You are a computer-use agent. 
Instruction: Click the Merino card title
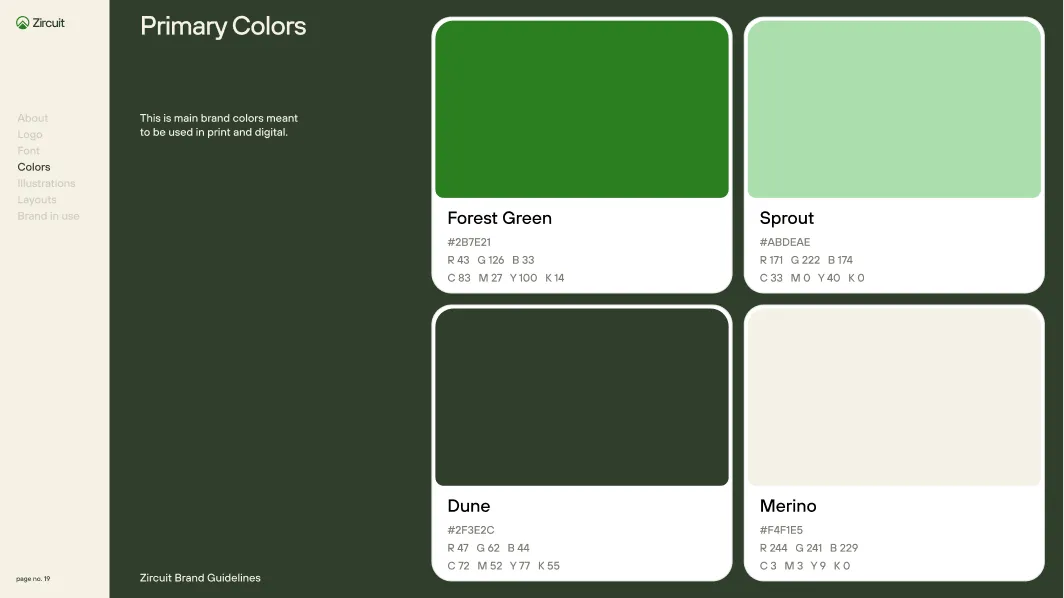[788, 506]
